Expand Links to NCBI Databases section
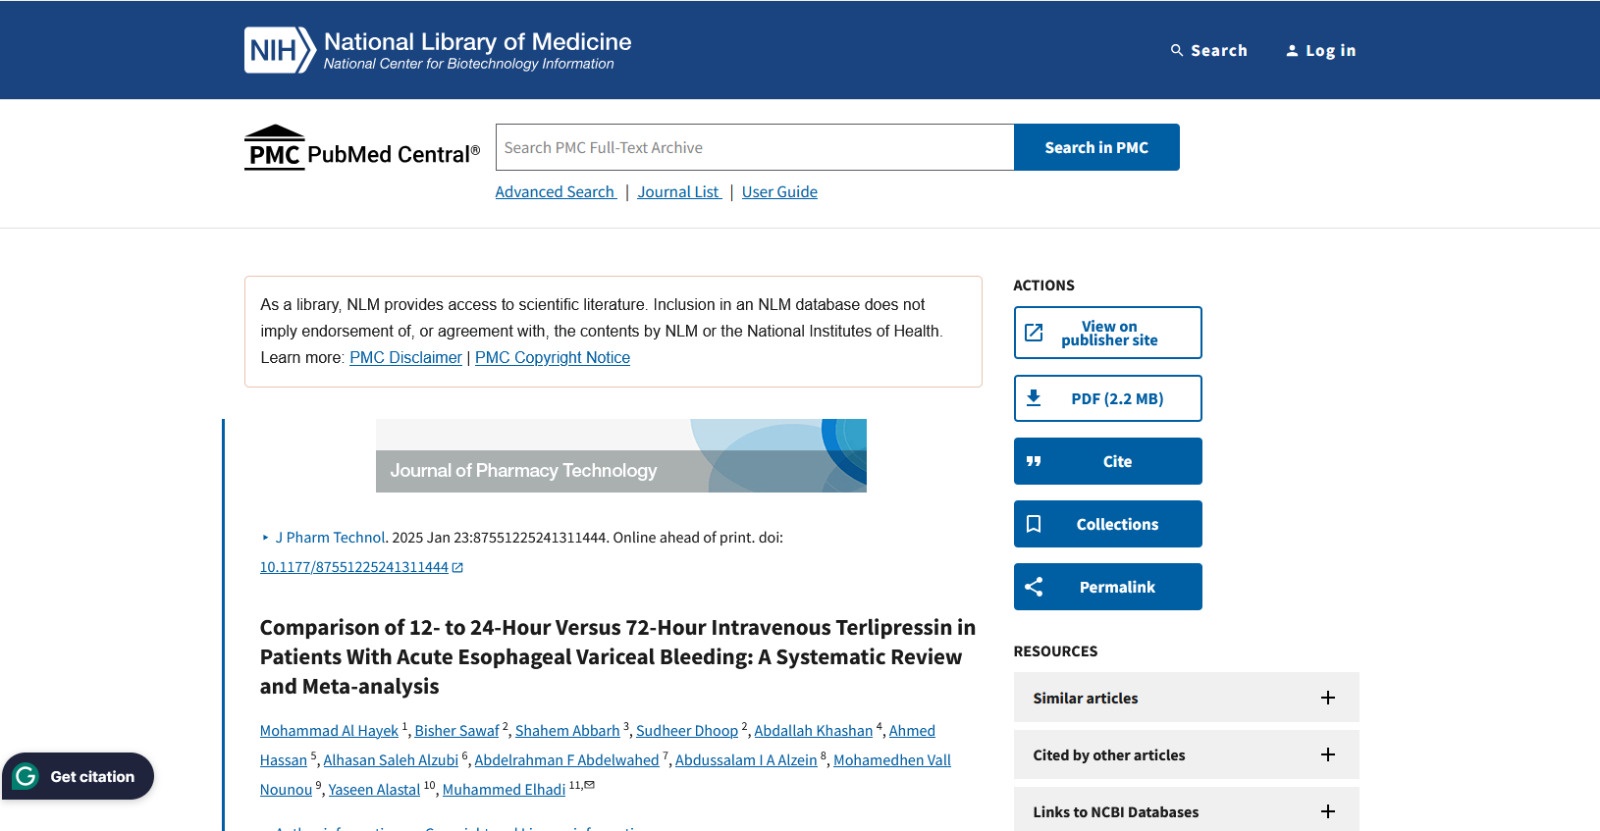The image size is (1600, 831). pos(1327,811)
